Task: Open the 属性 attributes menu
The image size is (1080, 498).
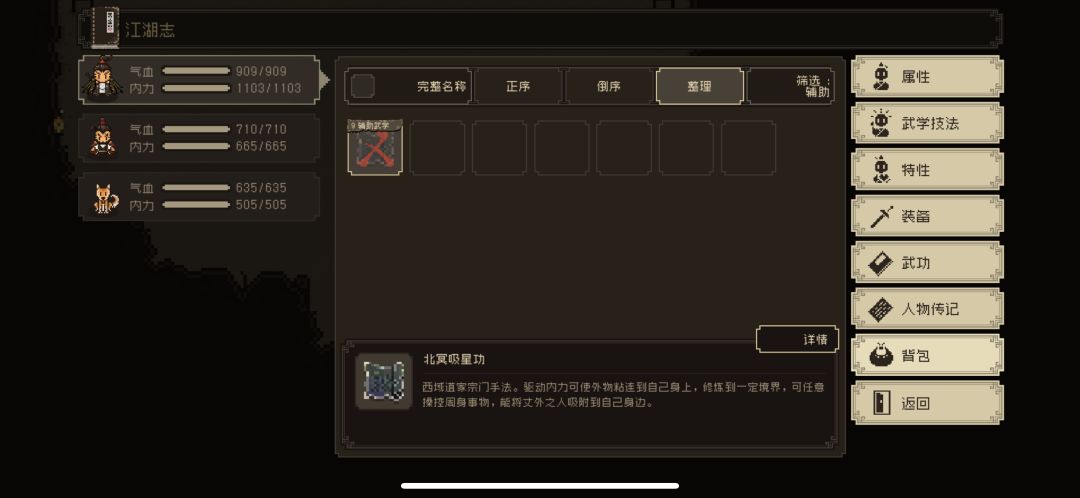Action: [x=927, y=76]
